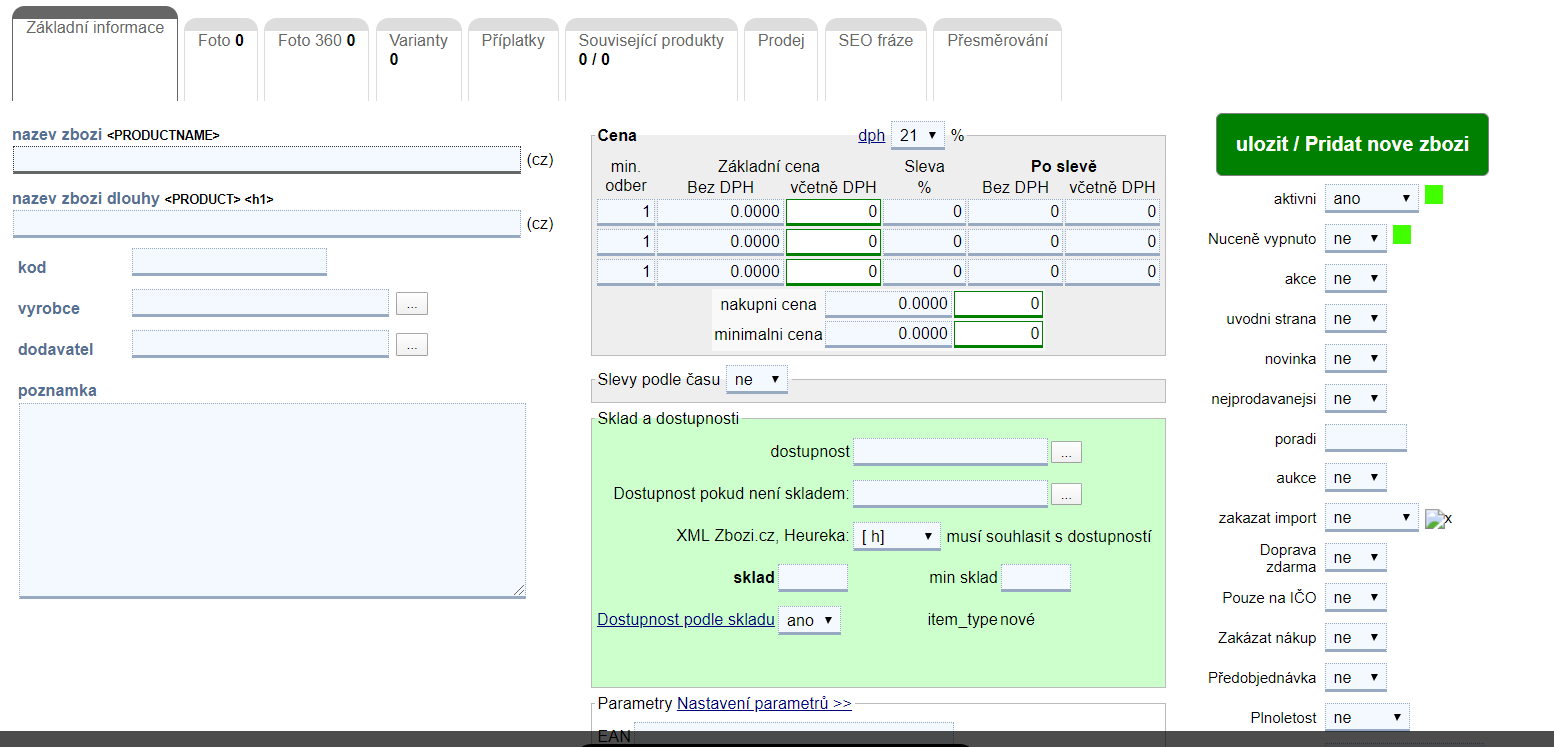Viewport: 1554px width, 747px height.
Task: Expand the akce dropdown
Action: pyautogui.click(x=1356, y=279)
